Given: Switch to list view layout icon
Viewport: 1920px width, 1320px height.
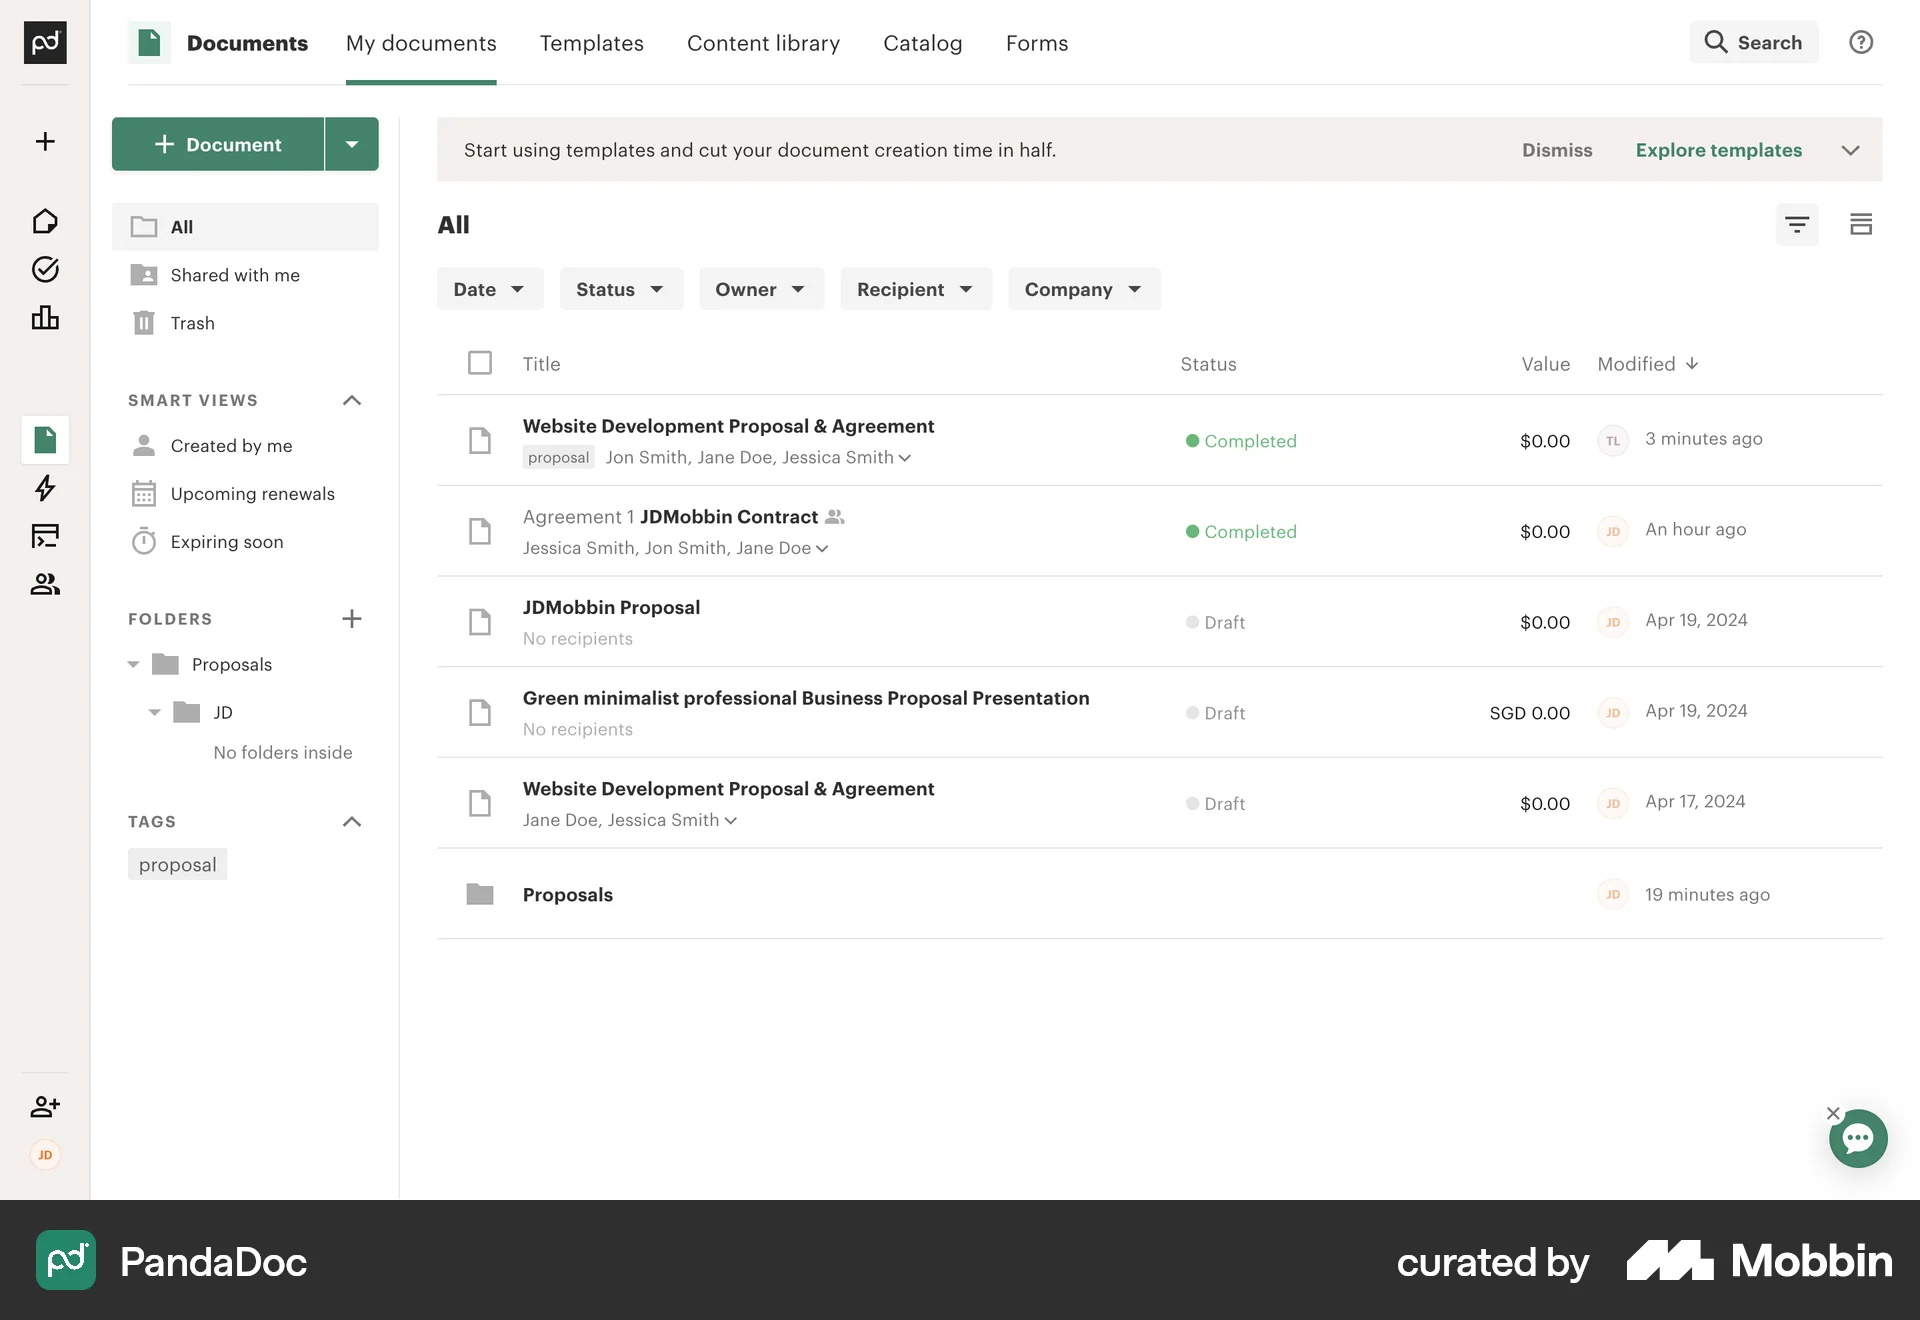Looking at the screenshot, I should pos(1861,224).
